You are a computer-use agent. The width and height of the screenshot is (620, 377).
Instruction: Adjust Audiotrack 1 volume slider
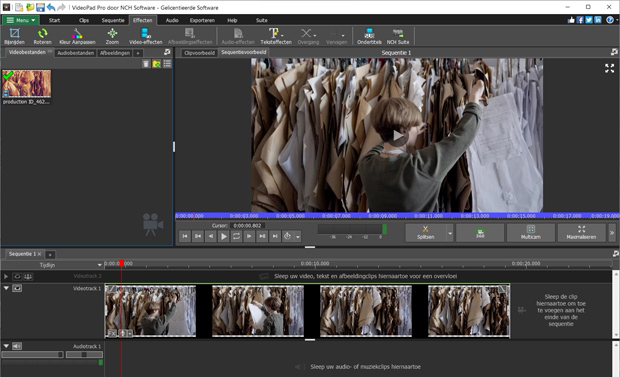[32, 354]
